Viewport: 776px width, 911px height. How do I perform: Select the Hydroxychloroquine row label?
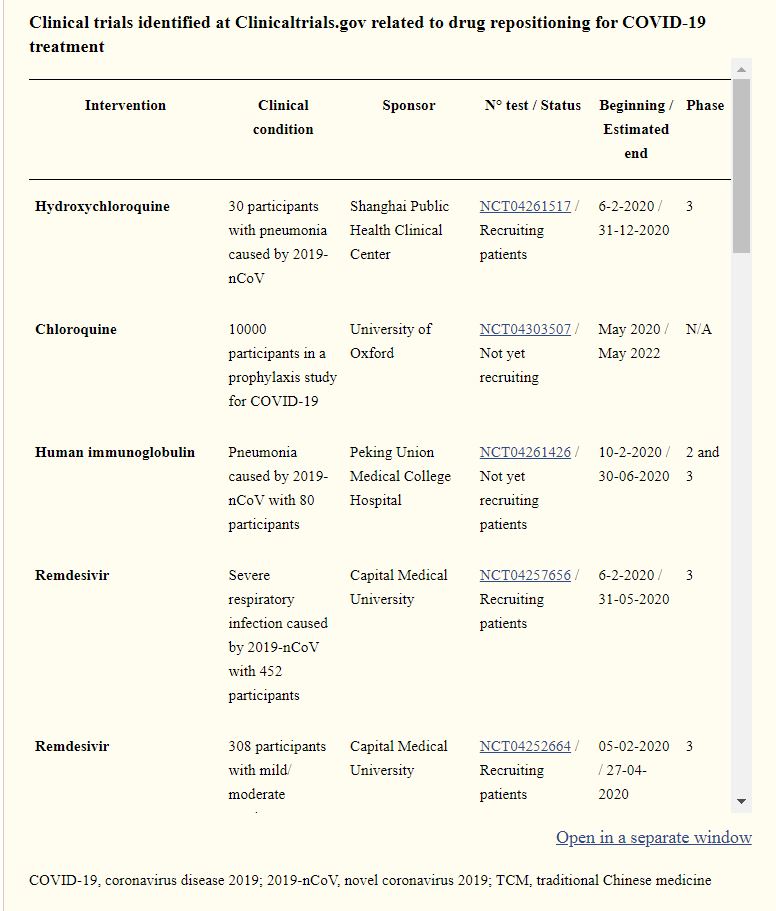(102, 207)
